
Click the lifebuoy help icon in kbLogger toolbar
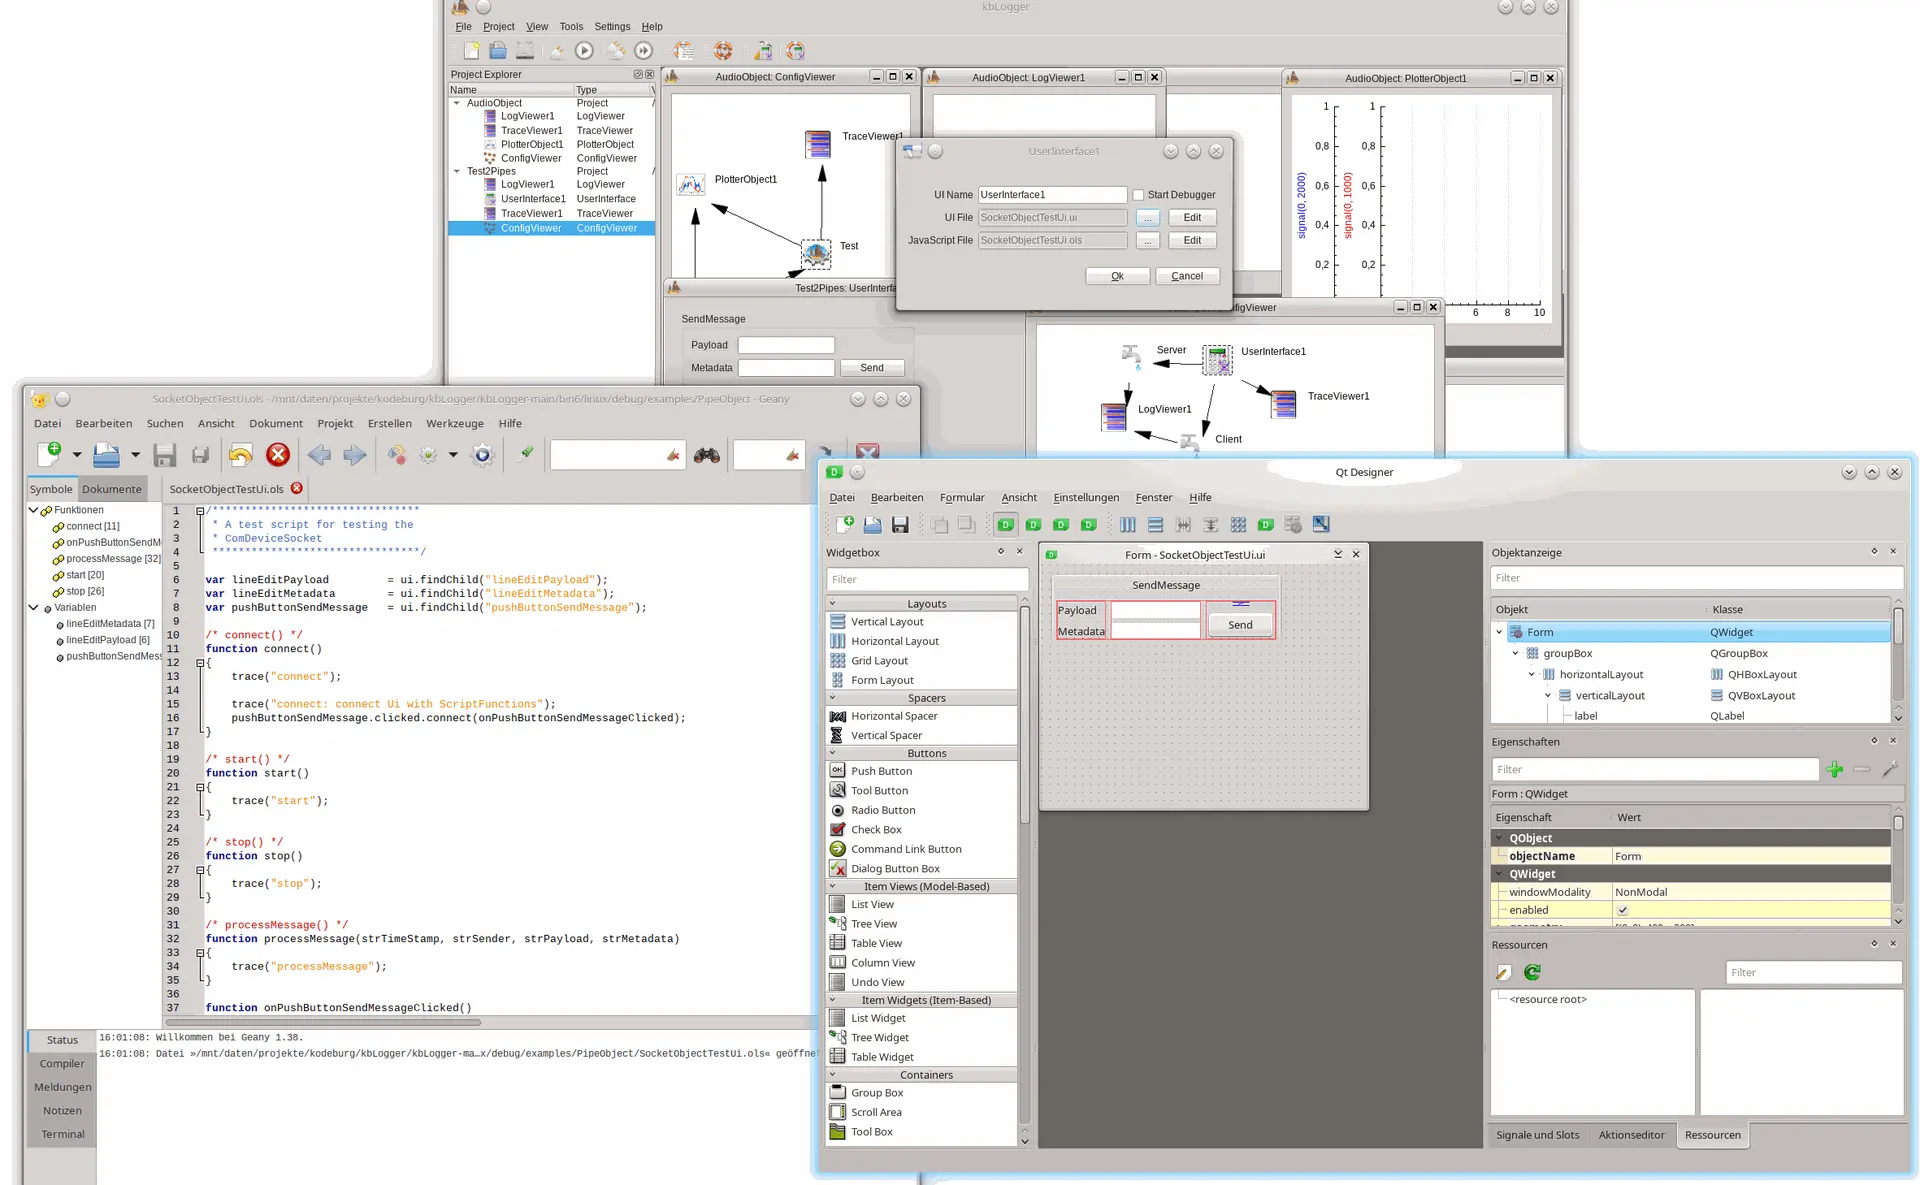(x=723, y=50)
